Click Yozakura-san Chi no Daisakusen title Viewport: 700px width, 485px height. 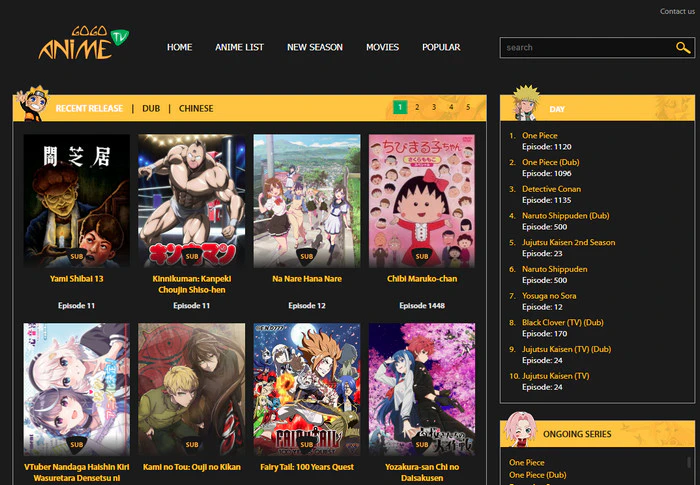click(422, 472)
